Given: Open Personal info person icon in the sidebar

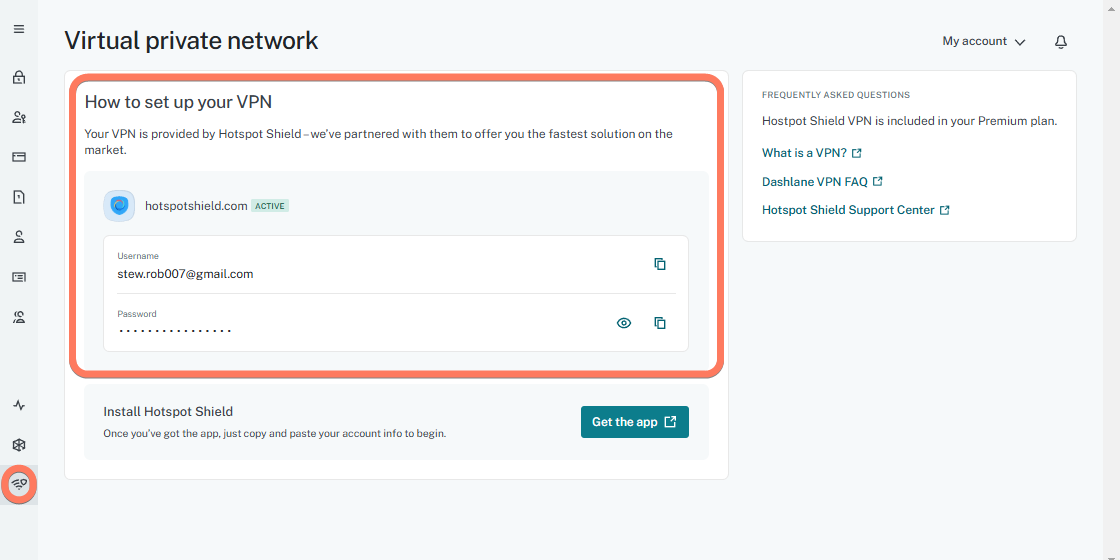Looking at the screenshot, I should coord(19,237).
